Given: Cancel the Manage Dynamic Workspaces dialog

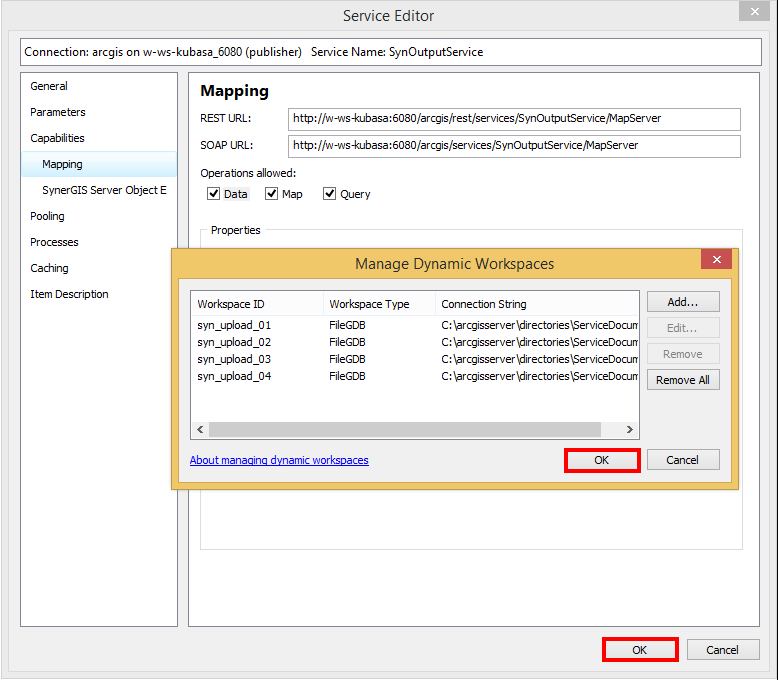Looking at the screenshot, I should pyautogui.click(x=683, y=460).
